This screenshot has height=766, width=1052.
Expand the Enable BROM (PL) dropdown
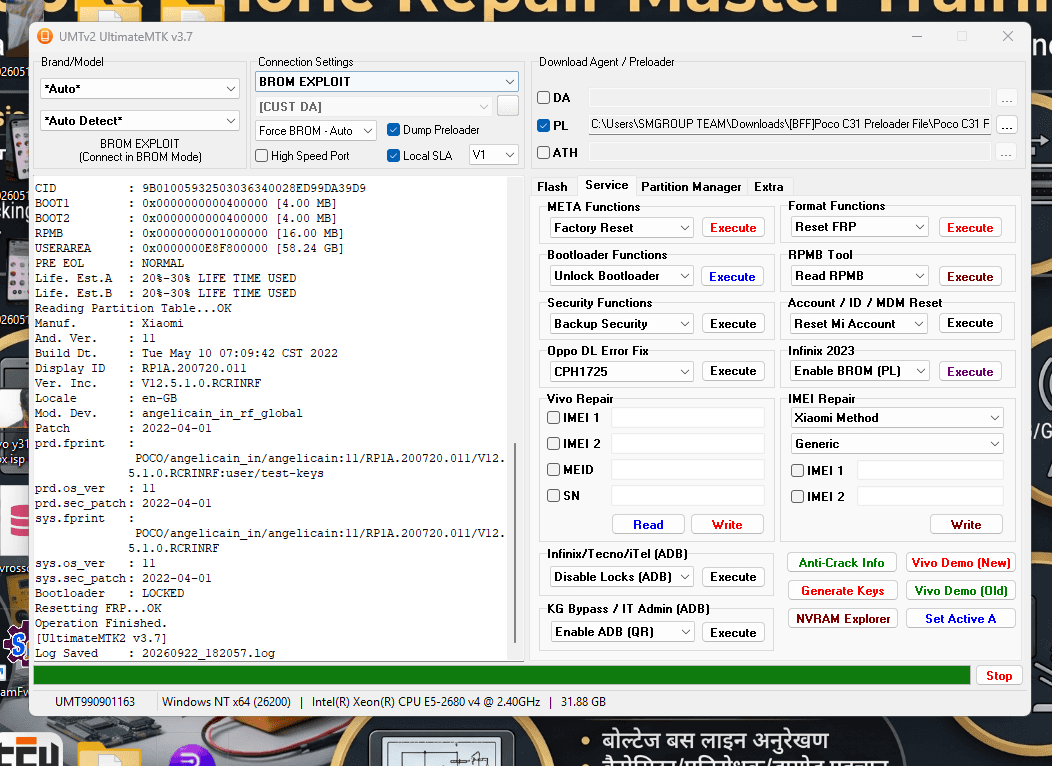click(x=859, y=371)
